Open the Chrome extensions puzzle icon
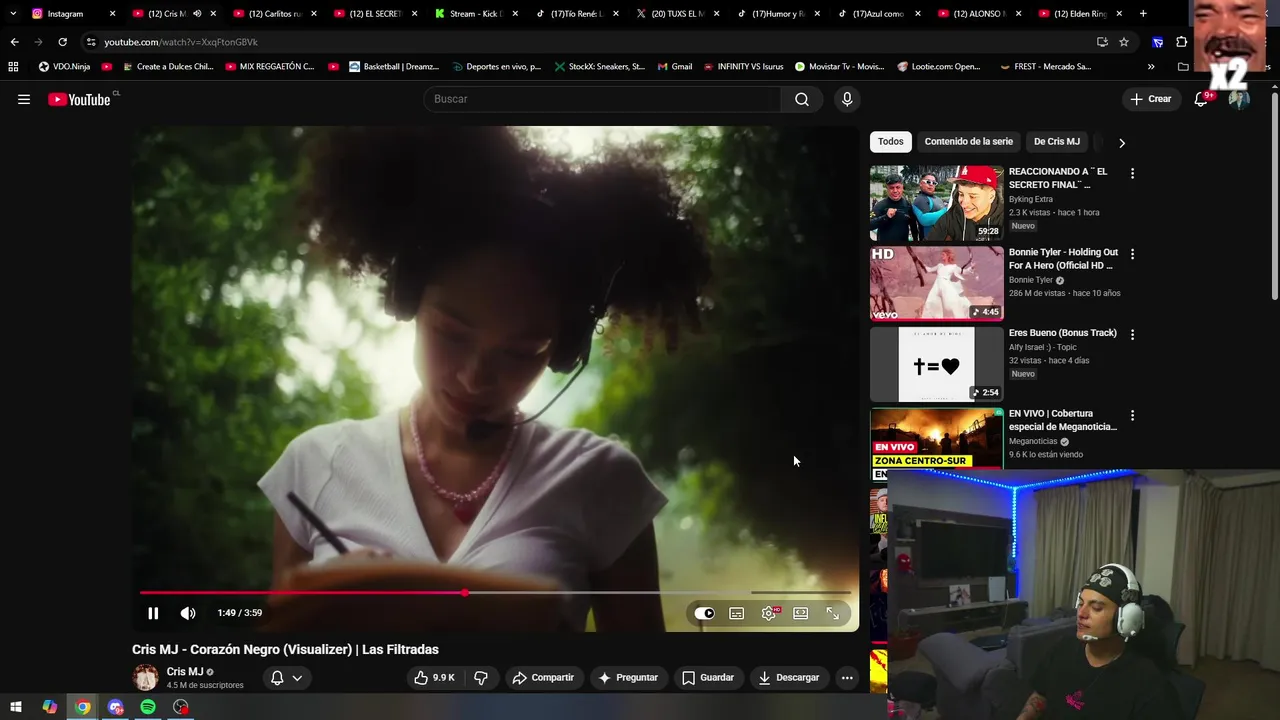The width and height of the screenshot is (1280, 720). 1182,42
